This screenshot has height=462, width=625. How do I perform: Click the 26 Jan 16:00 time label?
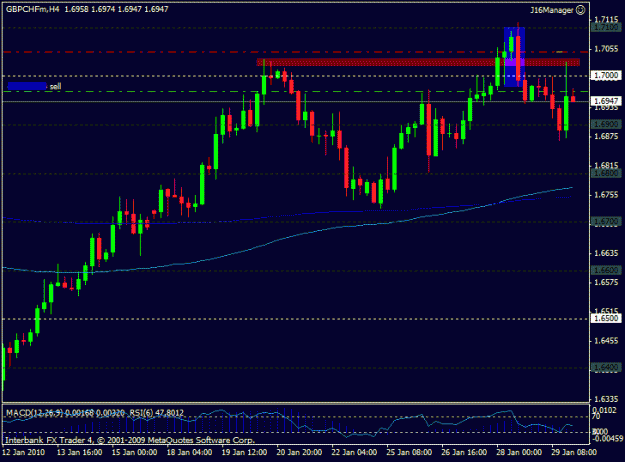coord(464,452)
